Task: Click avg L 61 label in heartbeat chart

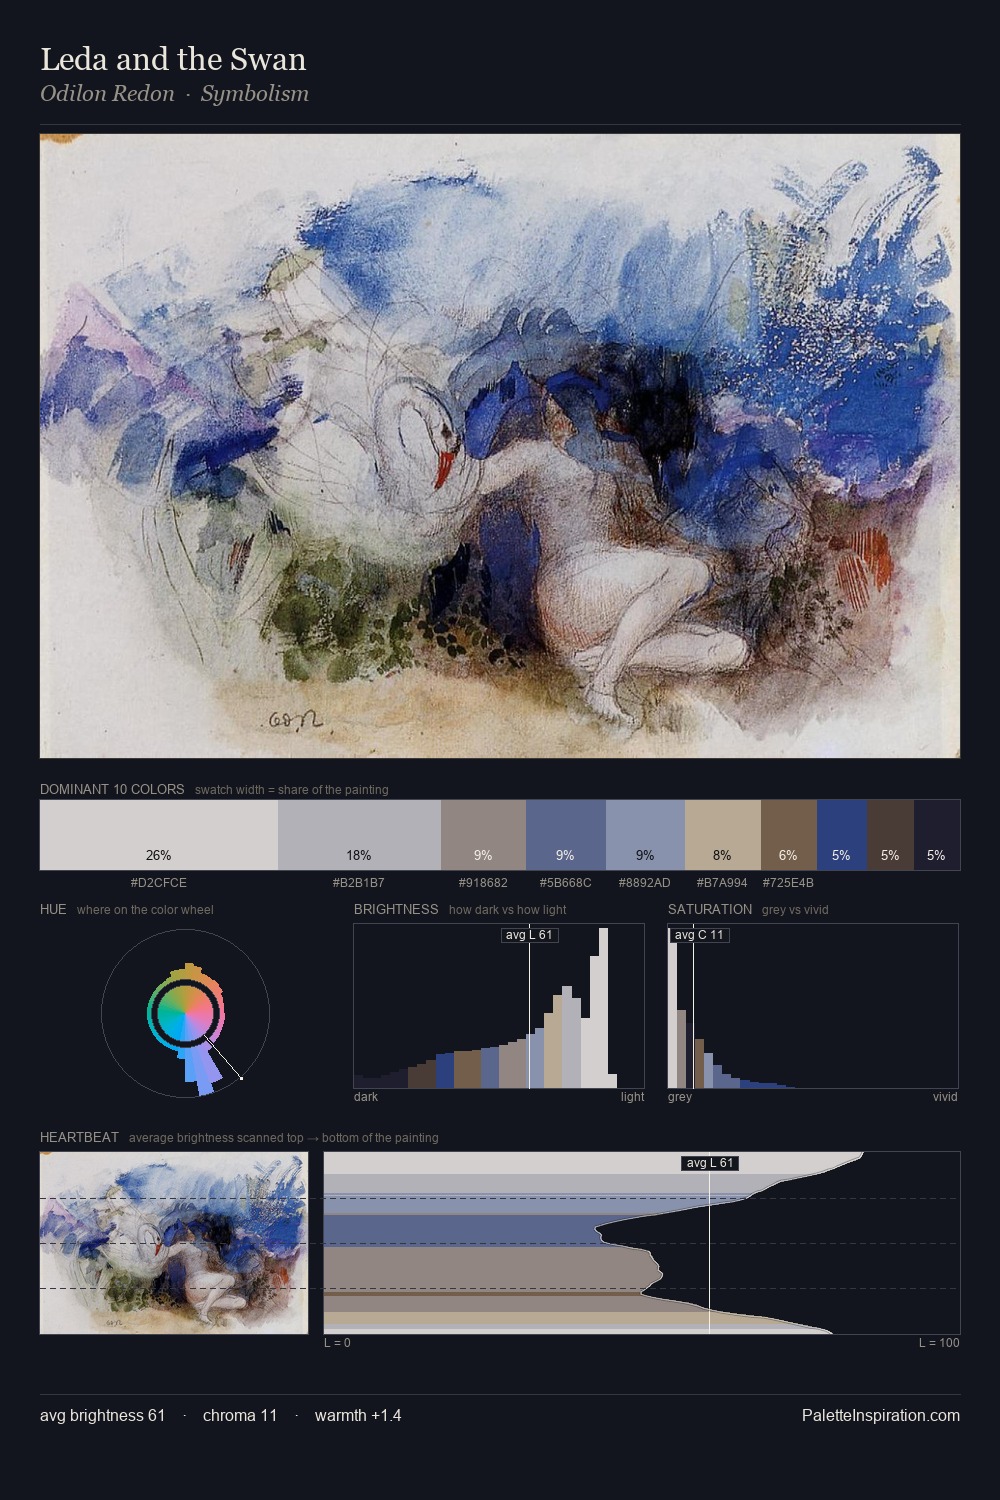Action: pos(710,1163)
